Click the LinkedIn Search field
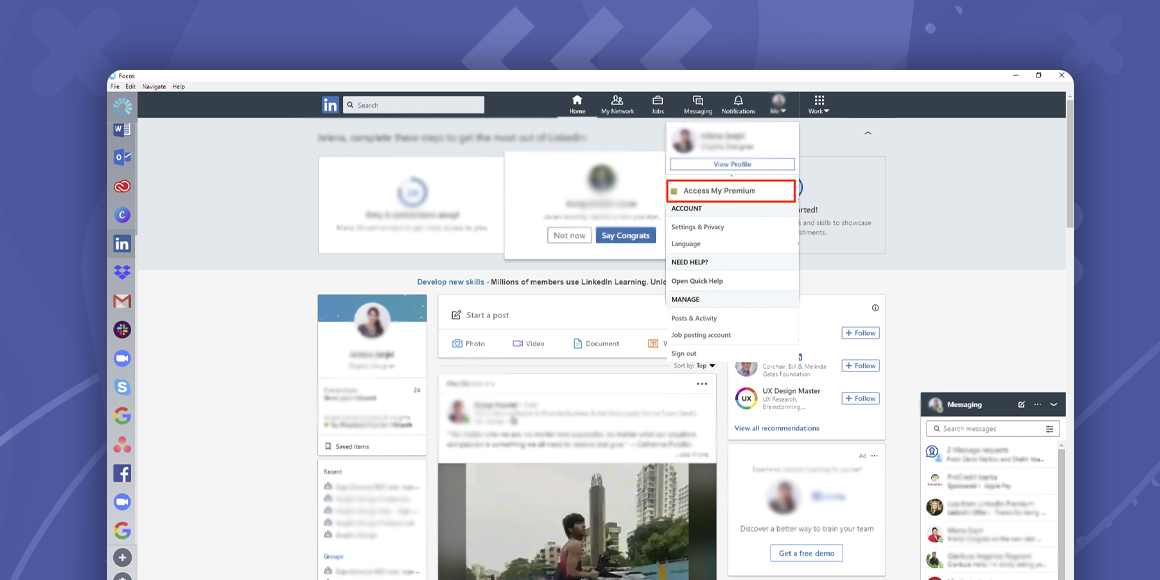 click(414, 105)
